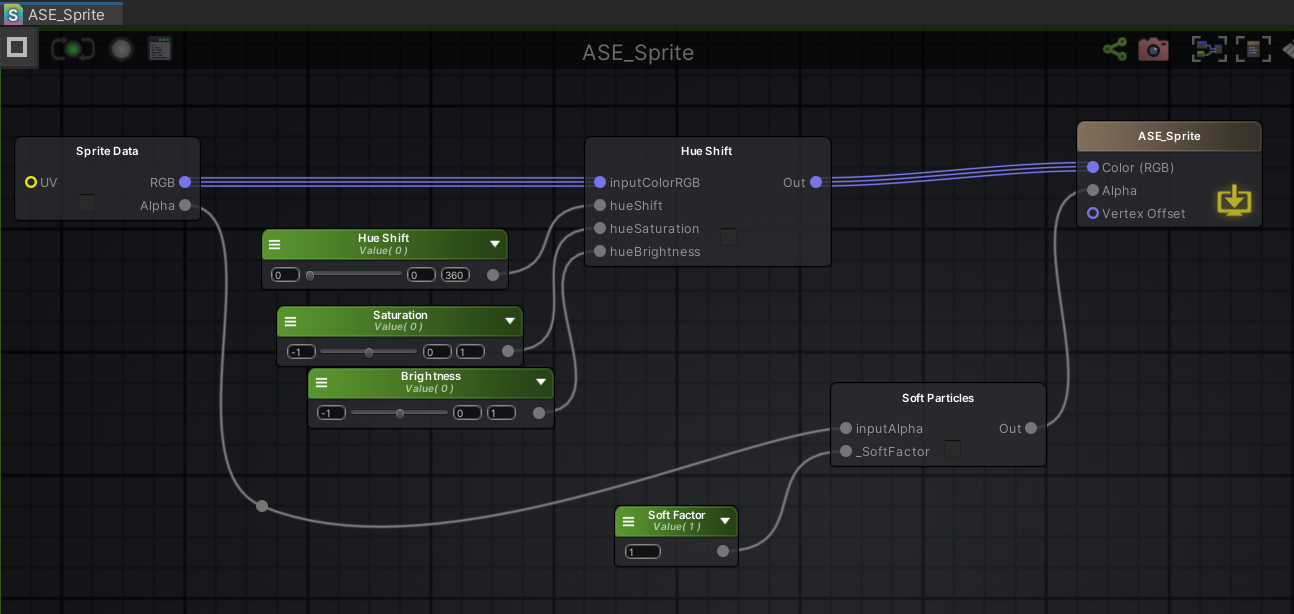Screen dimensions: 1294x614
Task: Click yellow download icon on ASE_Sprite node
Action: [1234, 201]
